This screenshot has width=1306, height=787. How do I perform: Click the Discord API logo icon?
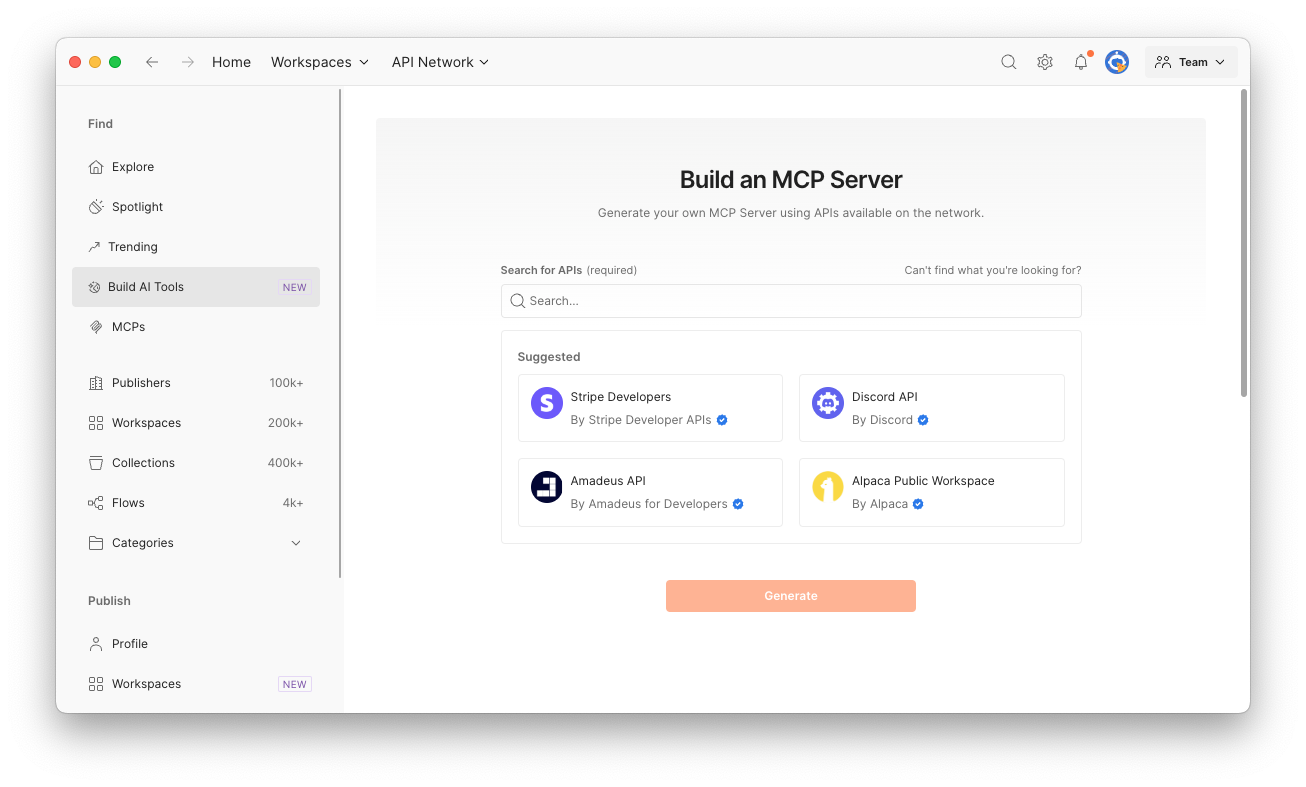[x=828, y=403]
